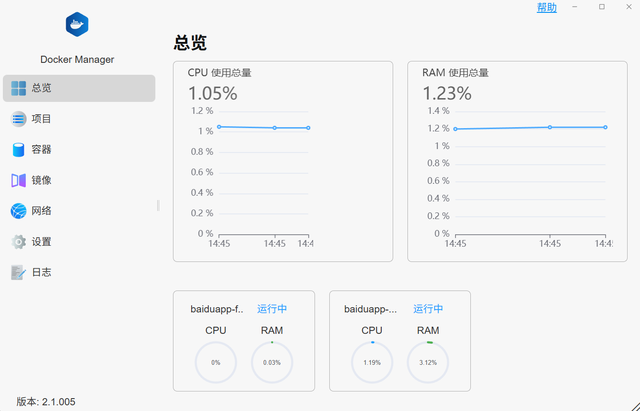Viewport: 640px width, 411px height.
Task: Click the 0.03% RAM gauge circle
Action: [x=272, y=362]
